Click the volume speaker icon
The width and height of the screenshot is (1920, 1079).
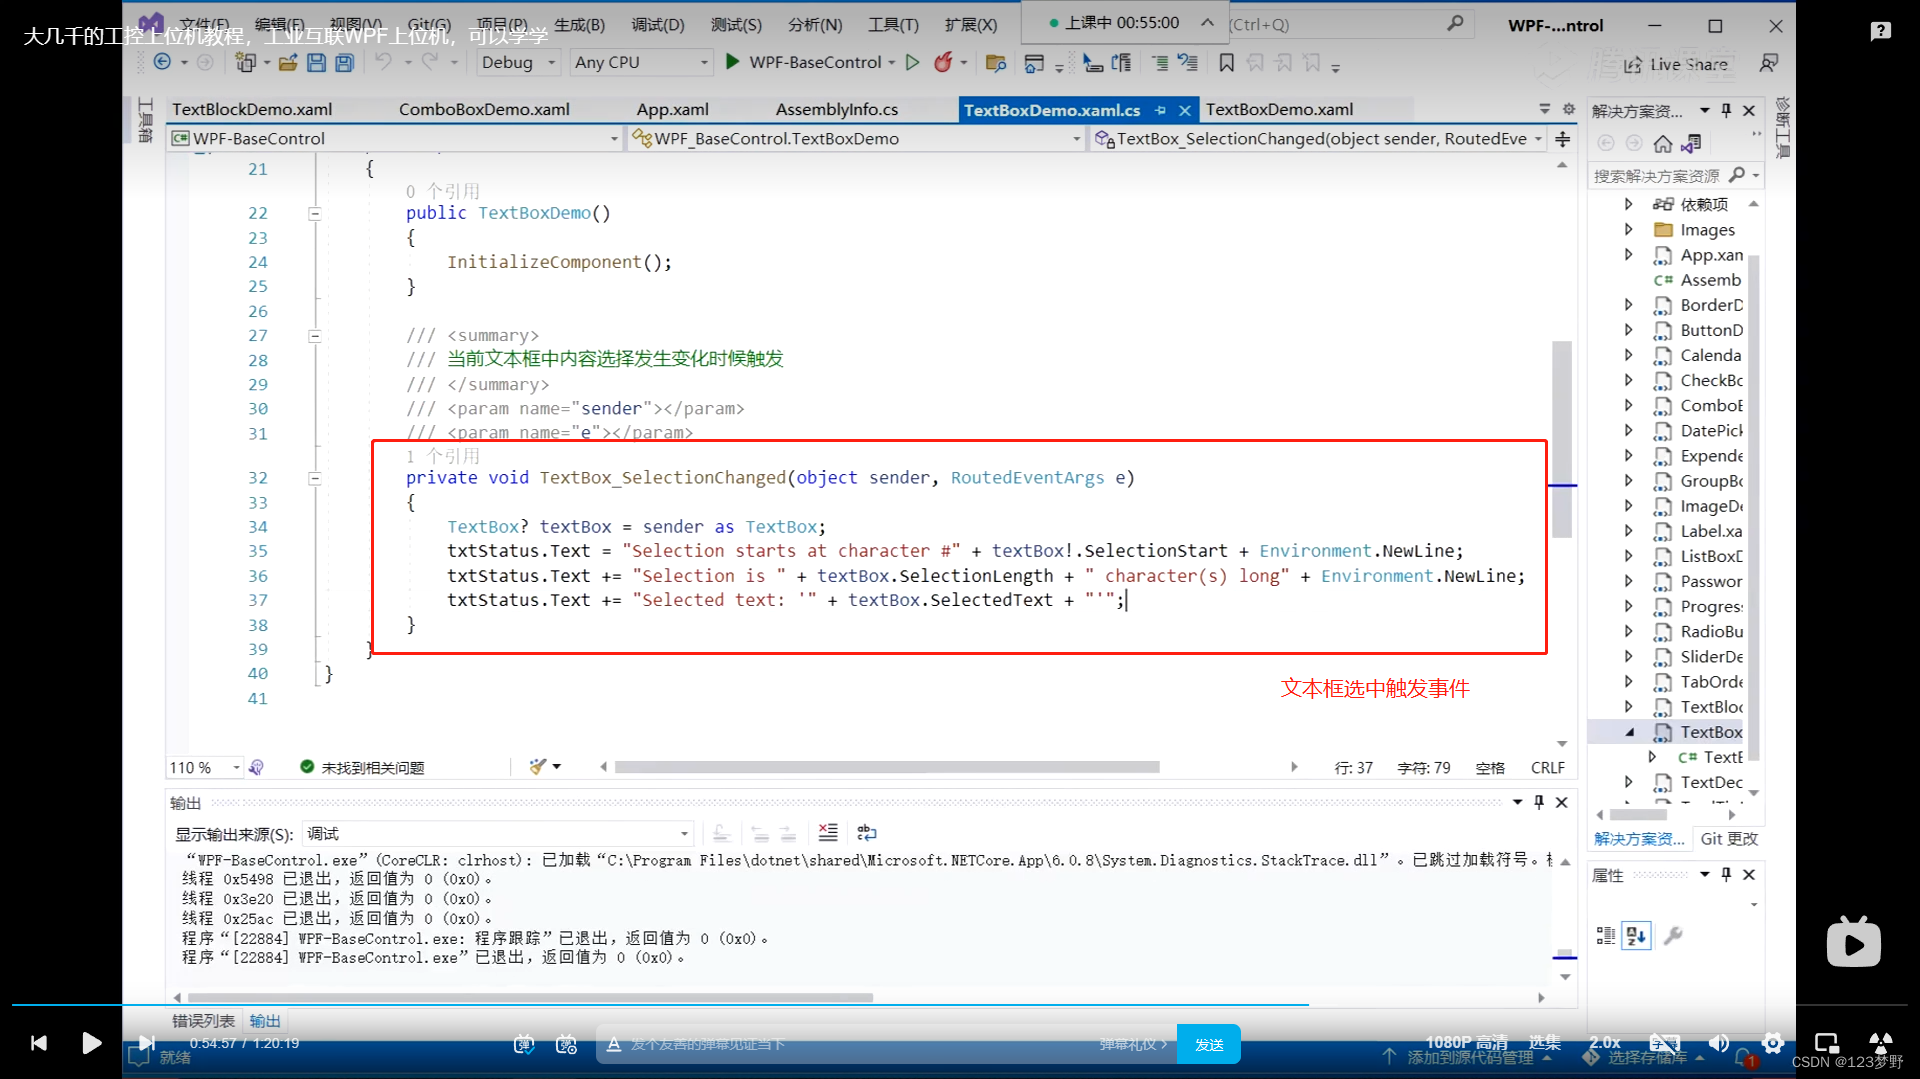[1719, 1043]
